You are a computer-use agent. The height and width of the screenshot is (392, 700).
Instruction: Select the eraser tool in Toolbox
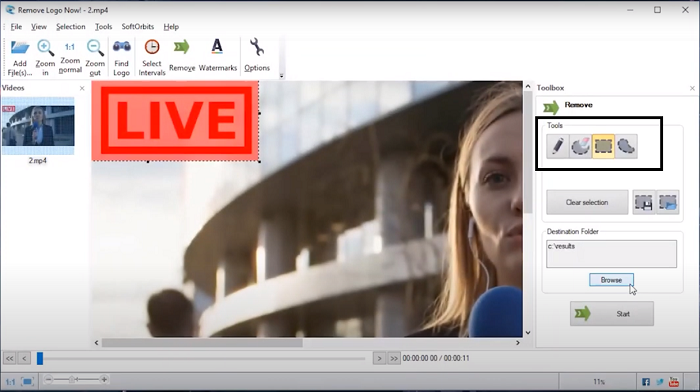580,146
